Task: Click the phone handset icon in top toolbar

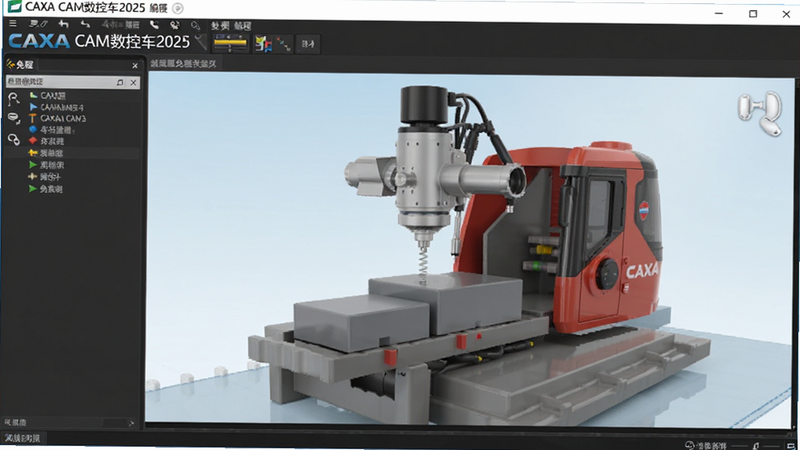Action: point(154,24)
